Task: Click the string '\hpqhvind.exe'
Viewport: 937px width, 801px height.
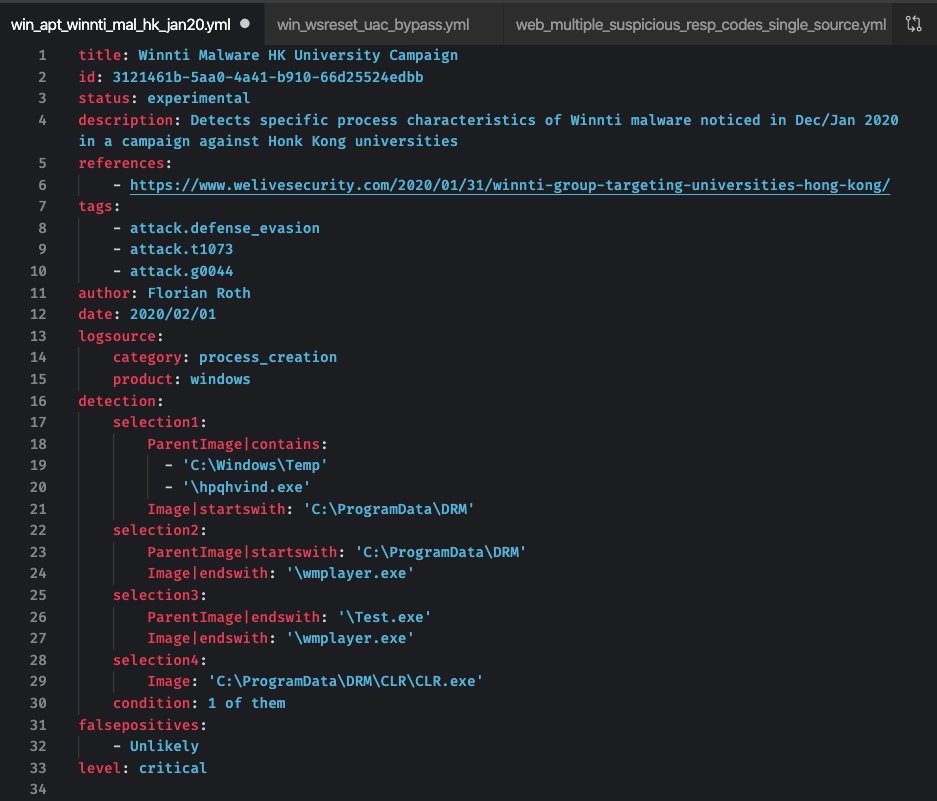Action: (246, 487)
